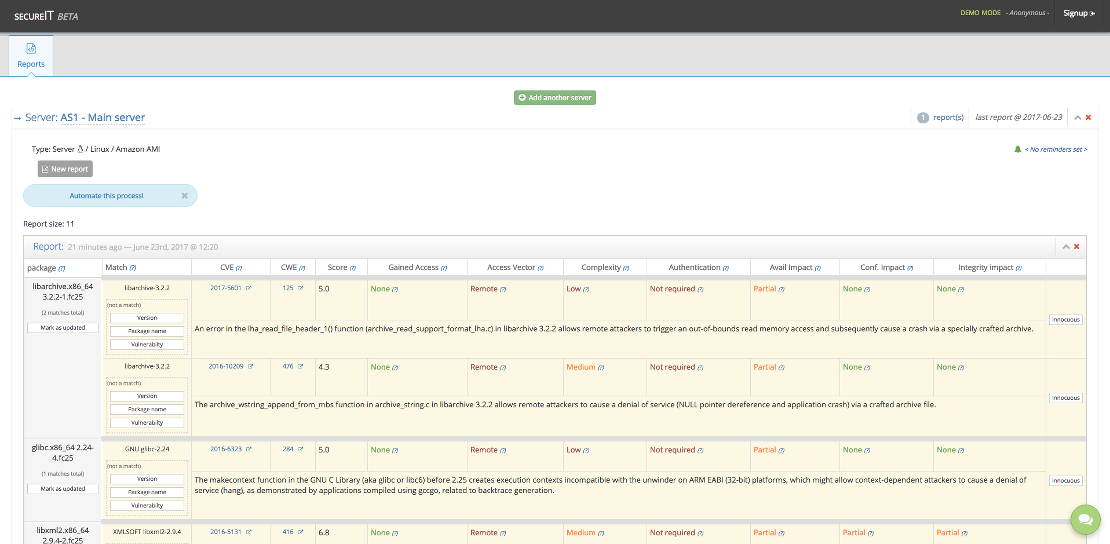Expand the 1 report(s) link
The width and height of the screenshot is (1110, 544).
pos(947,118)
